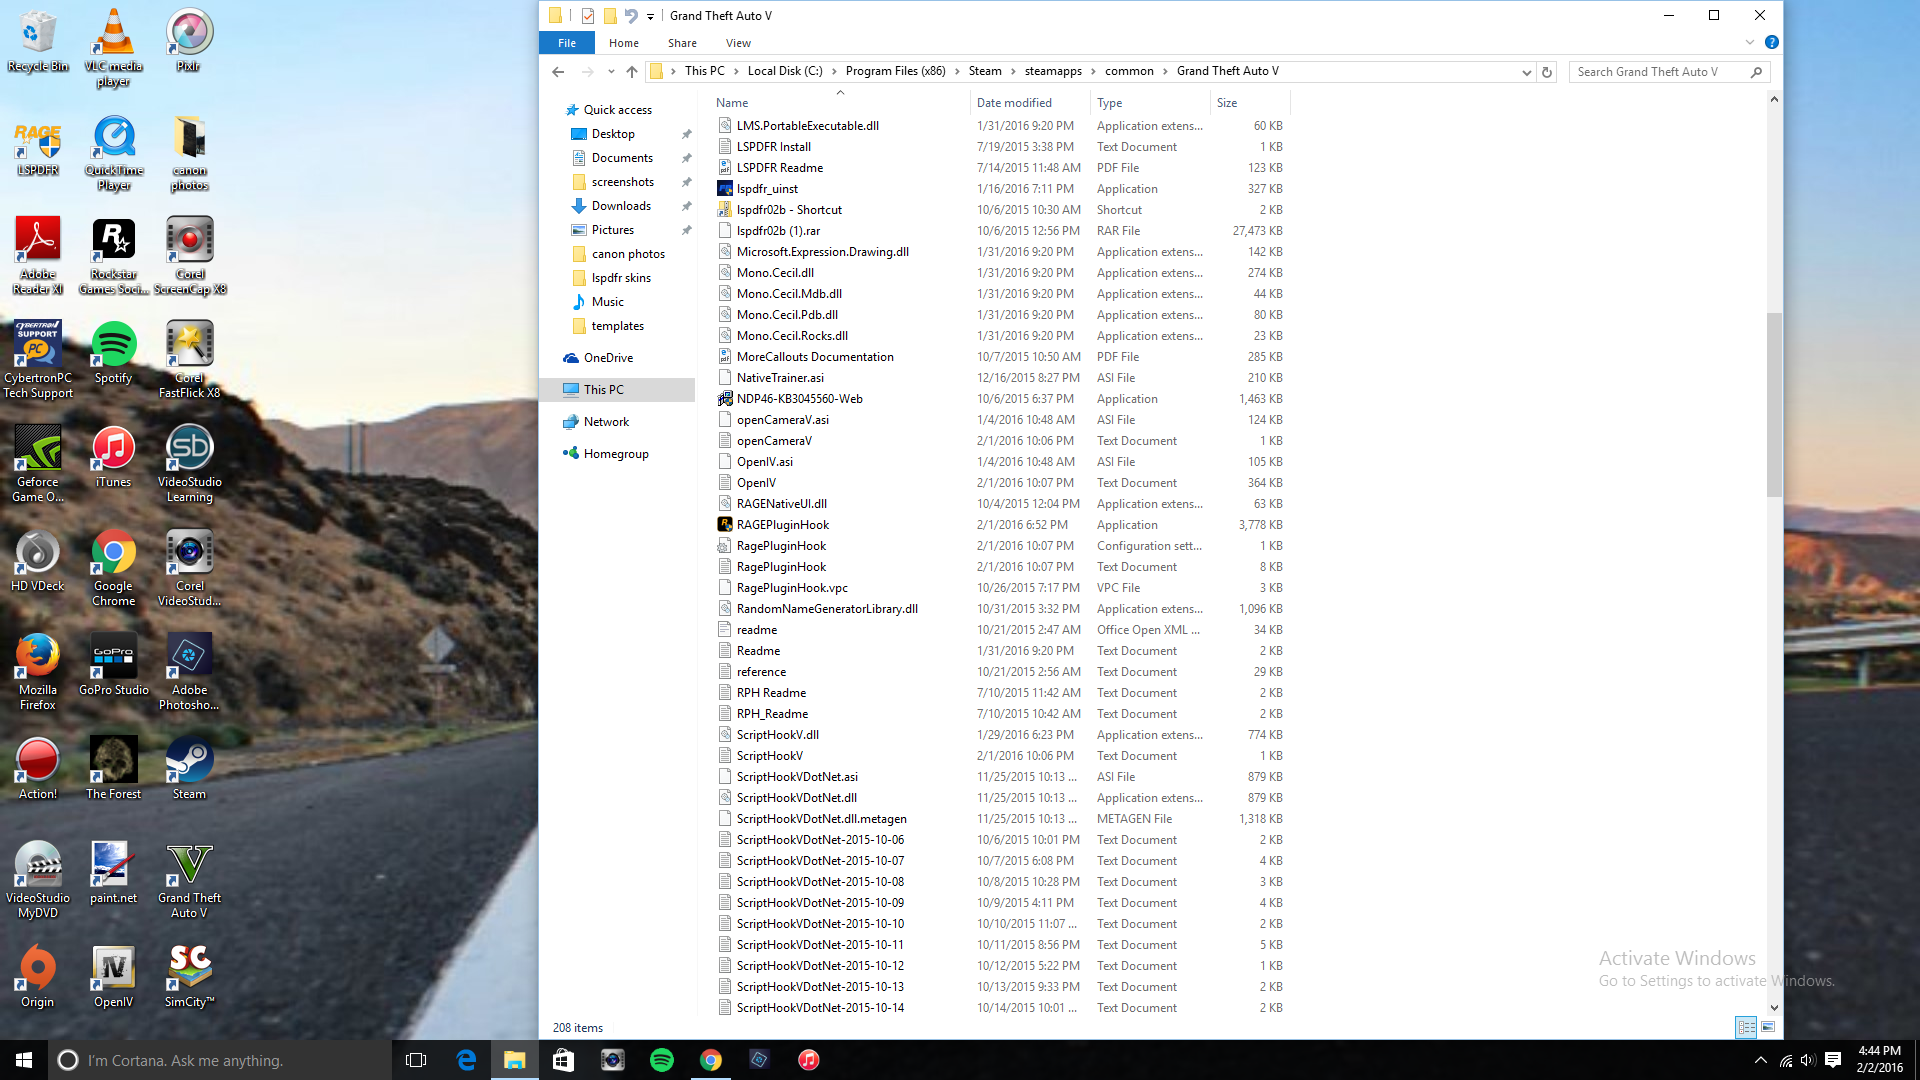
Task: Click the Windows Start button
Action: (24, 1060)
